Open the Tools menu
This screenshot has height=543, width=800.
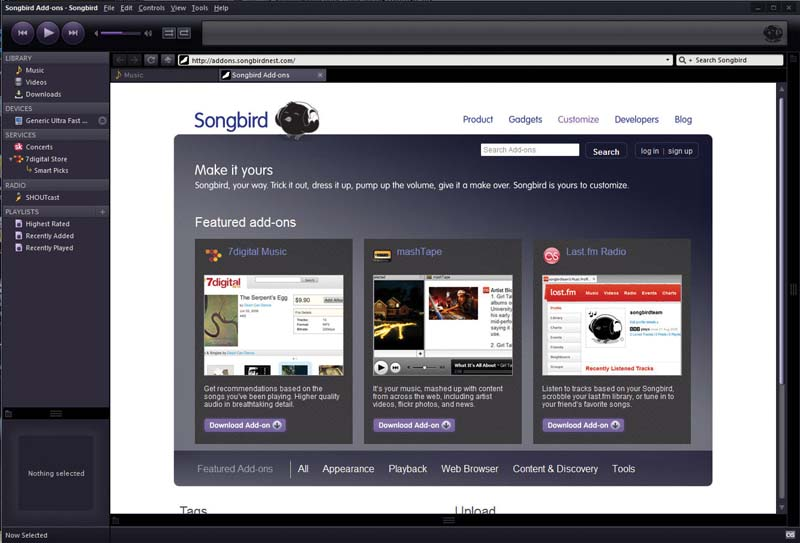pyautogui.click(x=199, y=8)
